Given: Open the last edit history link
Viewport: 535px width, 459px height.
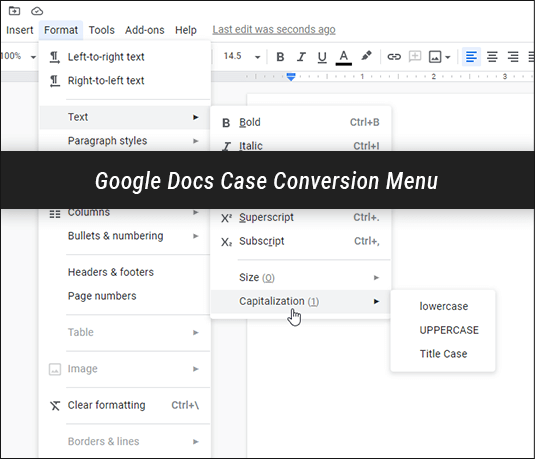Looking at the screenshot, I should click(274, 30).
